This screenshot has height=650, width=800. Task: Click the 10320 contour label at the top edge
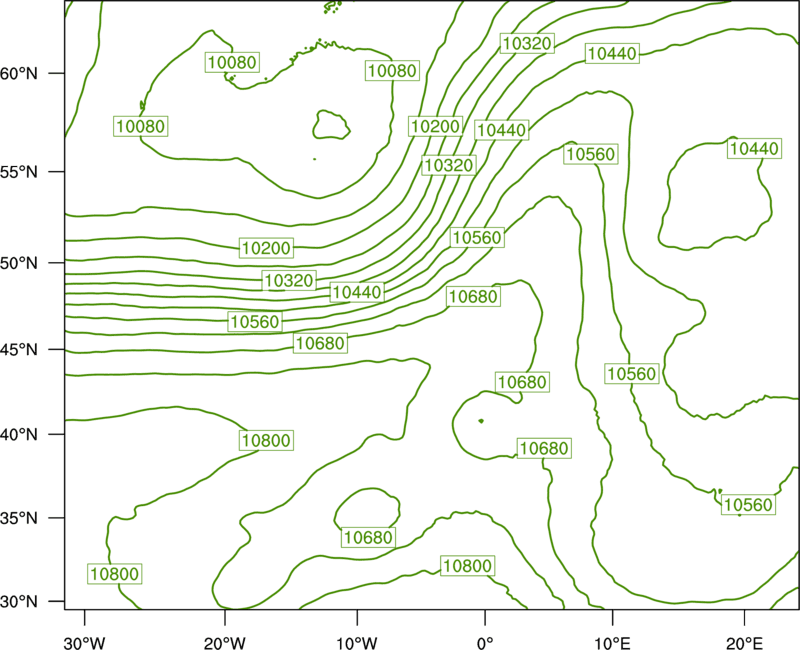click(x=527, y=43)
